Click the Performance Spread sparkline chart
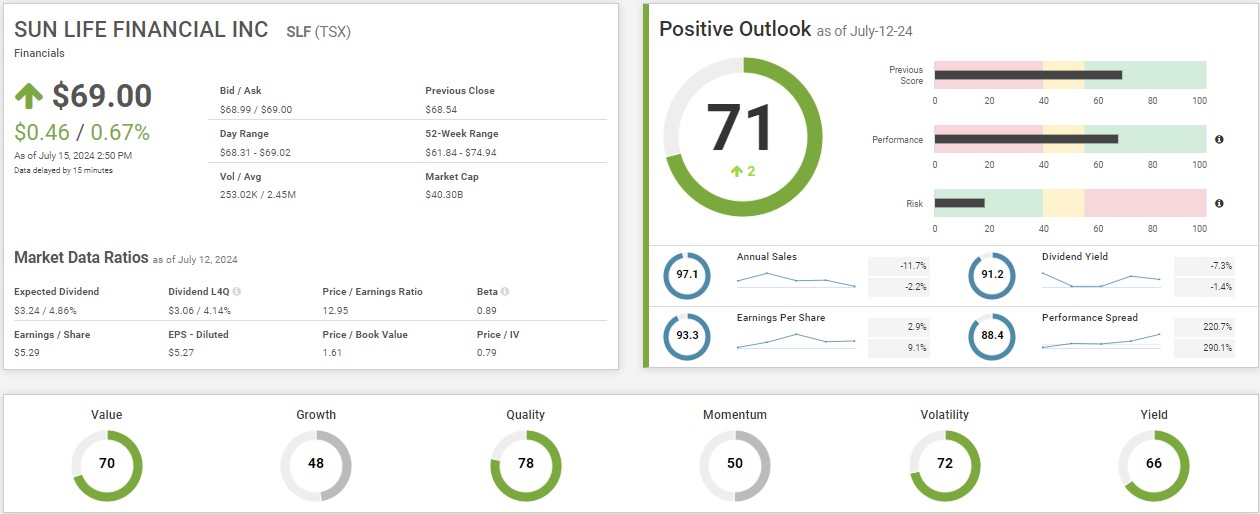This screenshot has height=514, width=1260. pos(1101,341)
